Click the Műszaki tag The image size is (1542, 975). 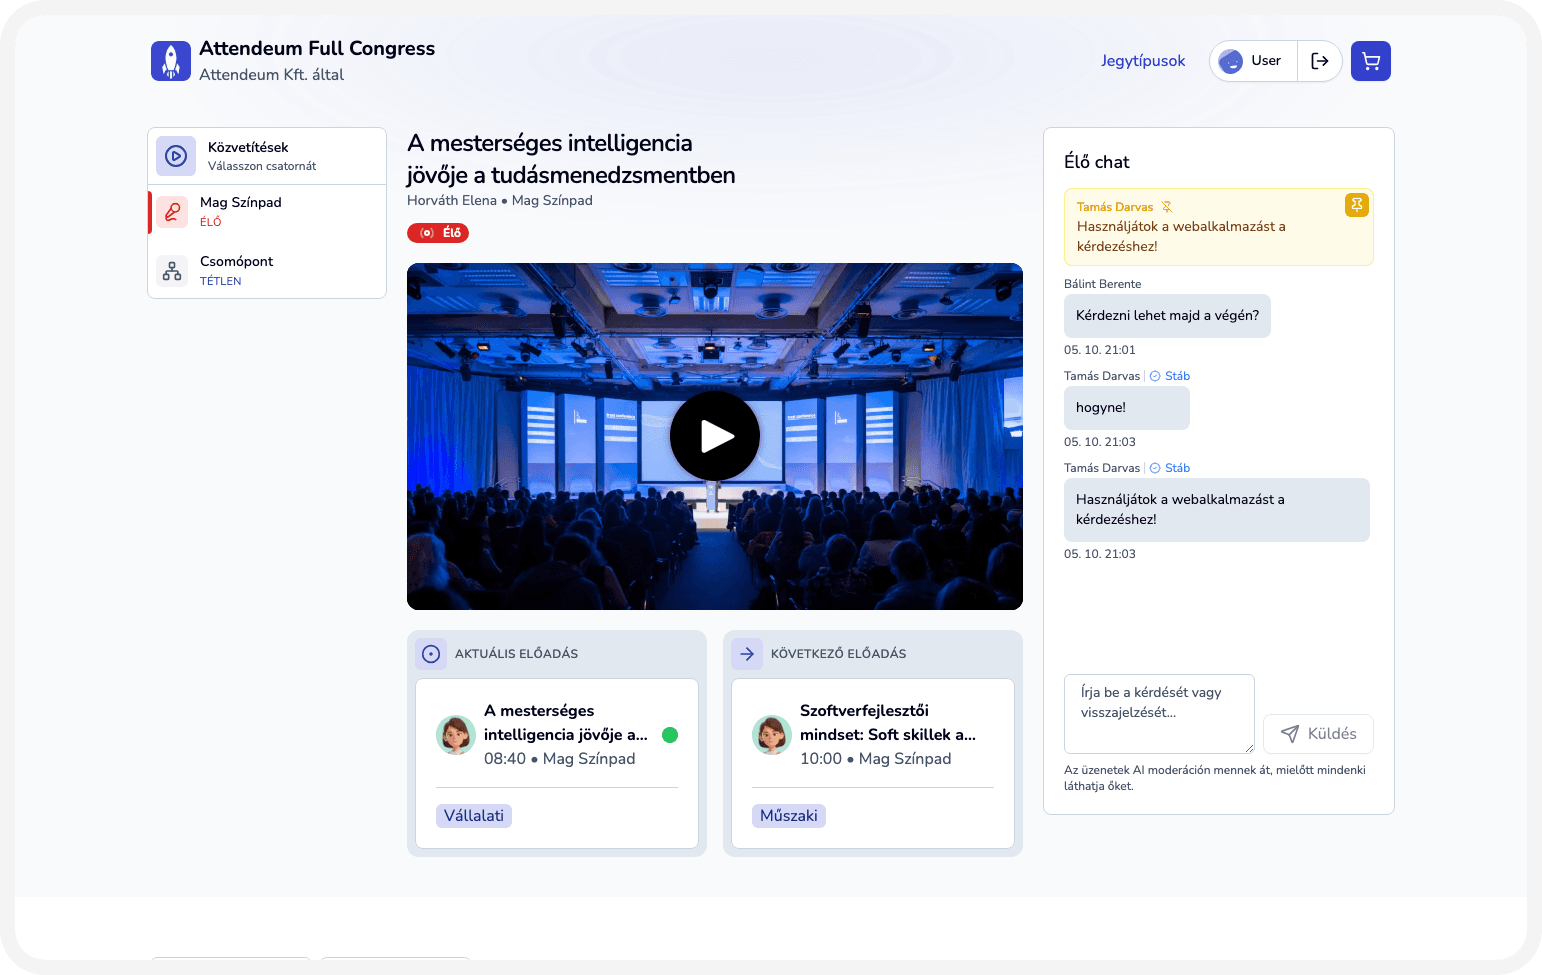[x=789, y=816]
